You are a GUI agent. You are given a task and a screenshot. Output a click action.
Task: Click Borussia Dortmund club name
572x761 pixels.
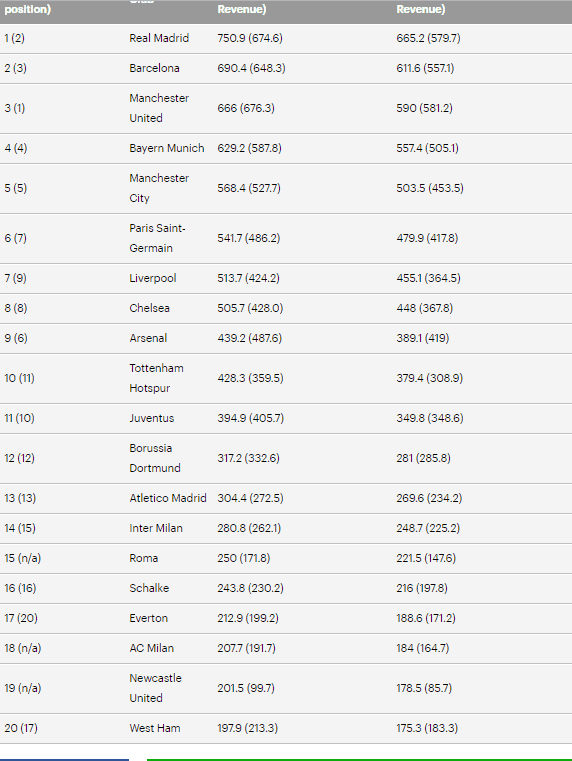point(155,458)
